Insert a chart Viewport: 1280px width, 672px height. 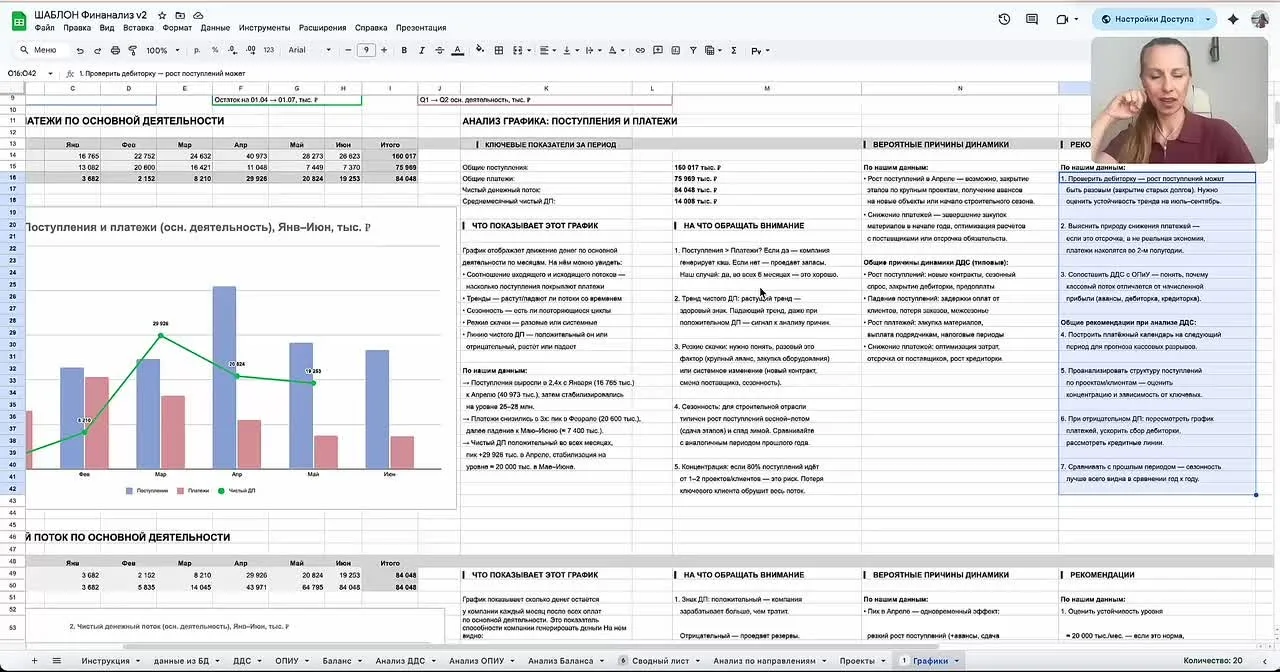tap(676, 50)
